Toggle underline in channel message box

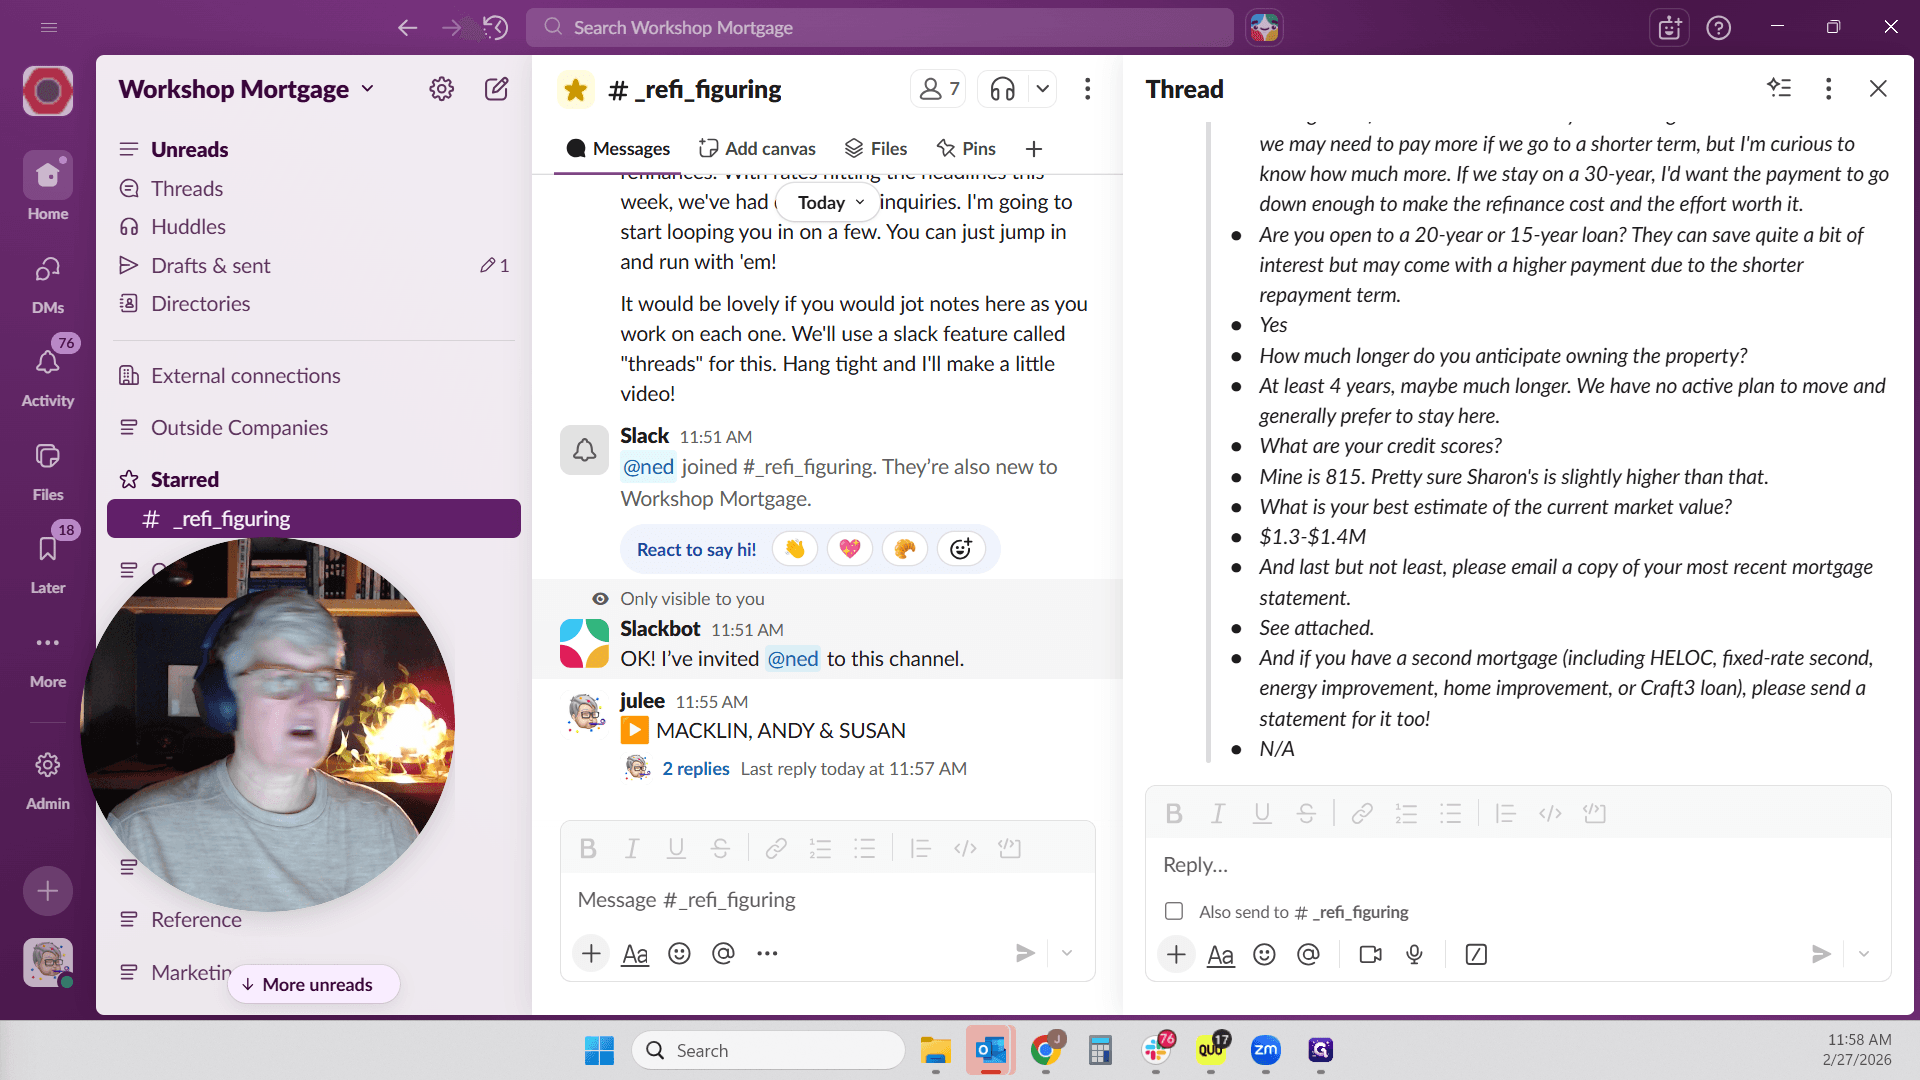point(676,848)
